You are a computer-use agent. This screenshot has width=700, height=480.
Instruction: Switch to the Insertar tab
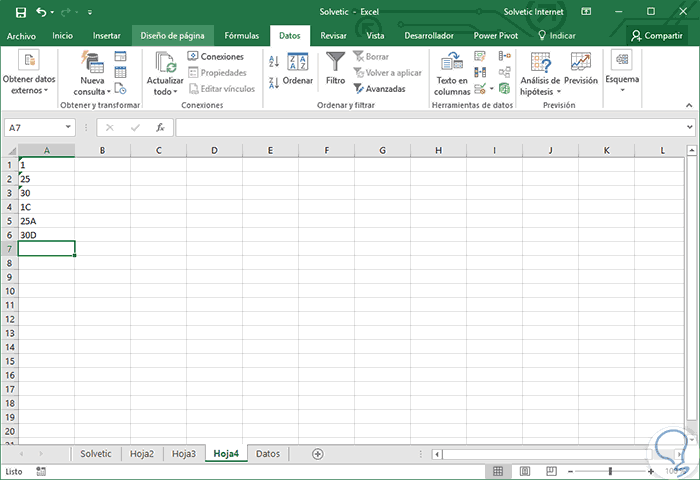107,36
